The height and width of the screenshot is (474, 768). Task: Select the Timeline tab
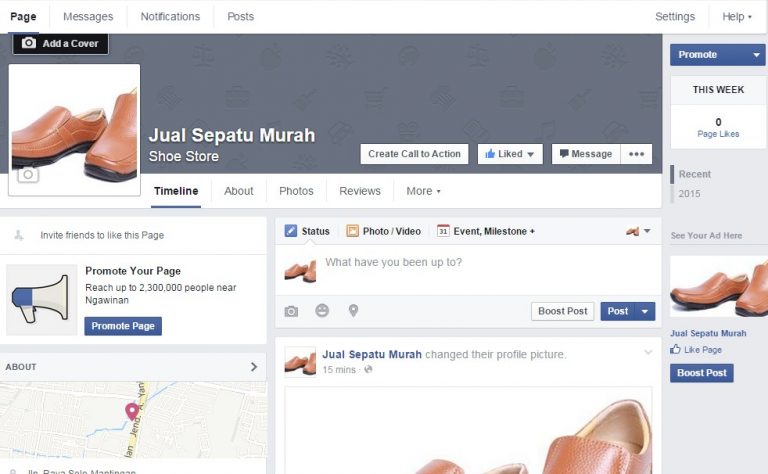(176, 191)
